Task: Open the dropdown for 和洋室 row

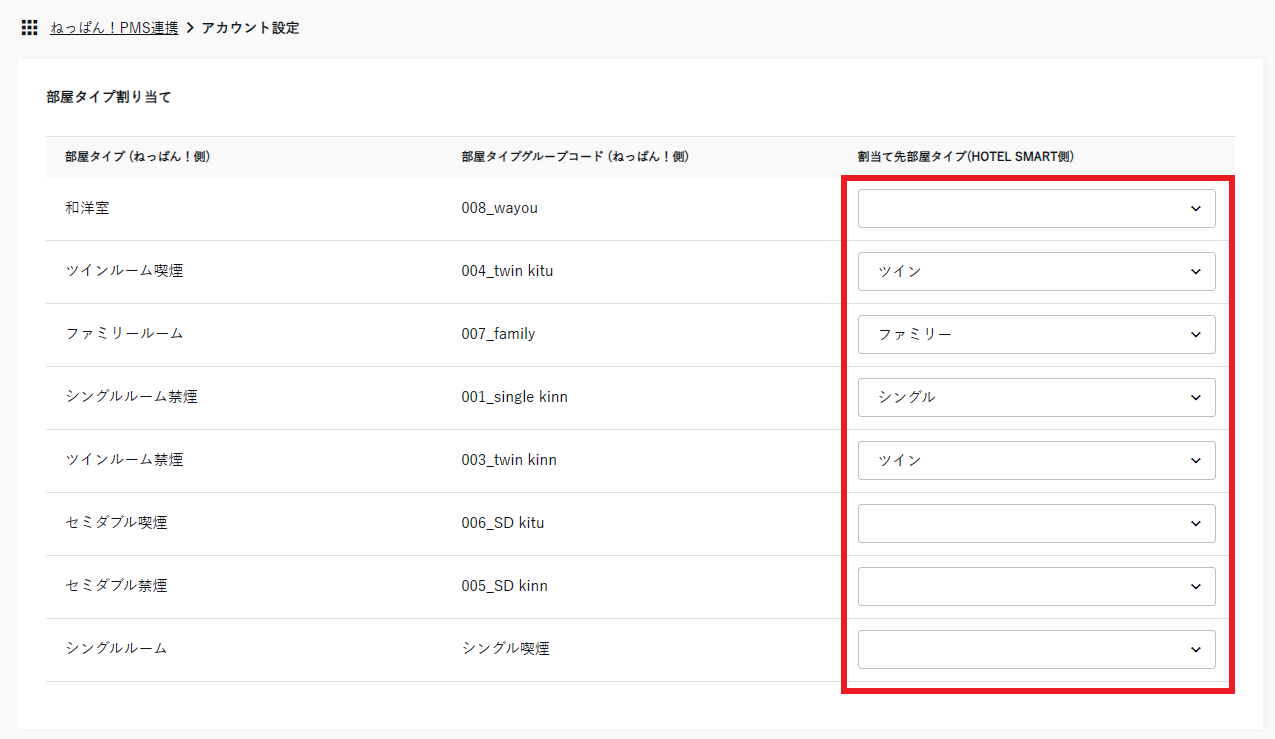Action: [x=1036, y=209]
